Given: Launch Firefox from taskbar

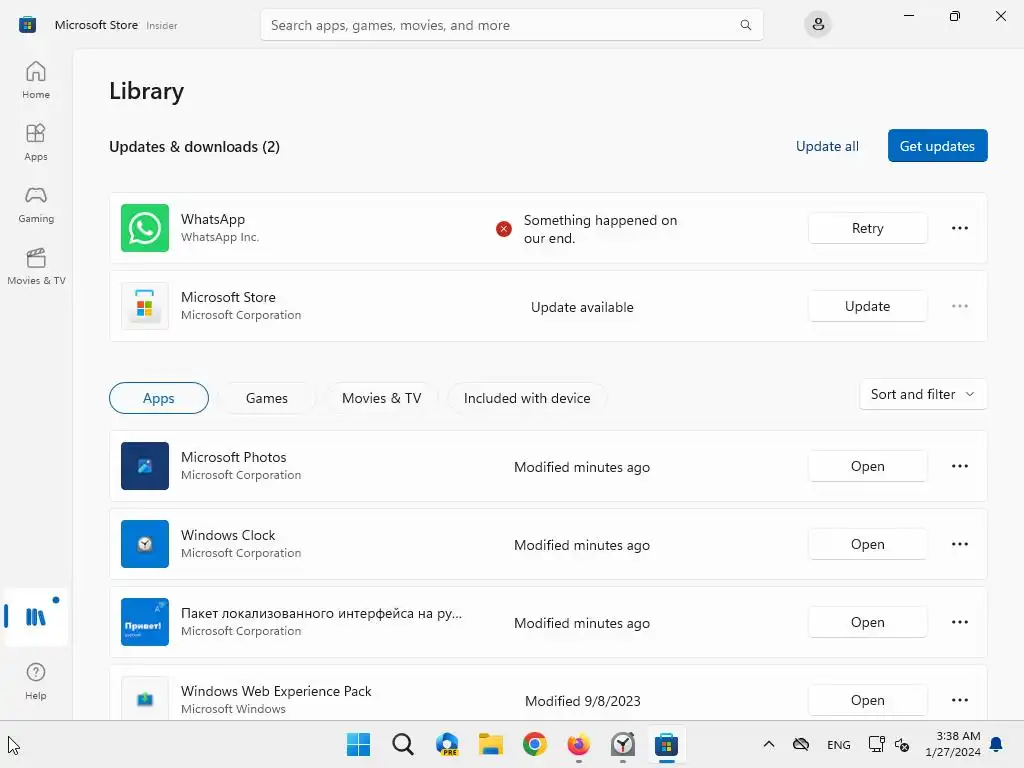Looking at the screenshot, I should click(579, 744).
